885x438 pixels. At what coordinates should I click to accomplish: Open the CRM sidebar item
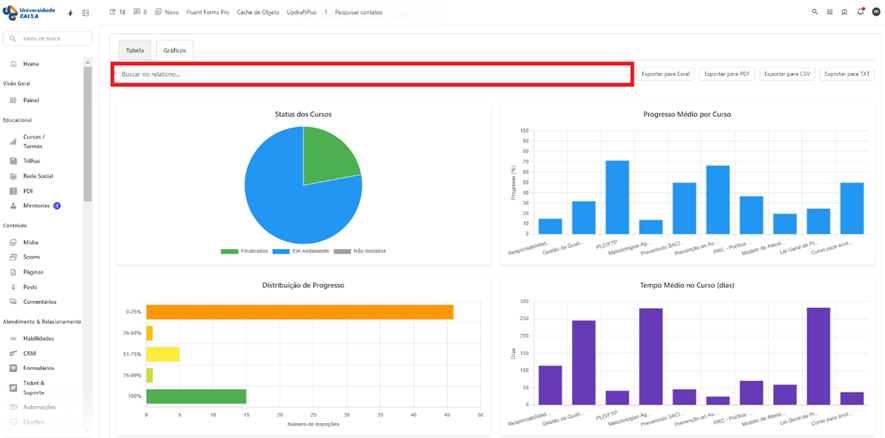29,353
